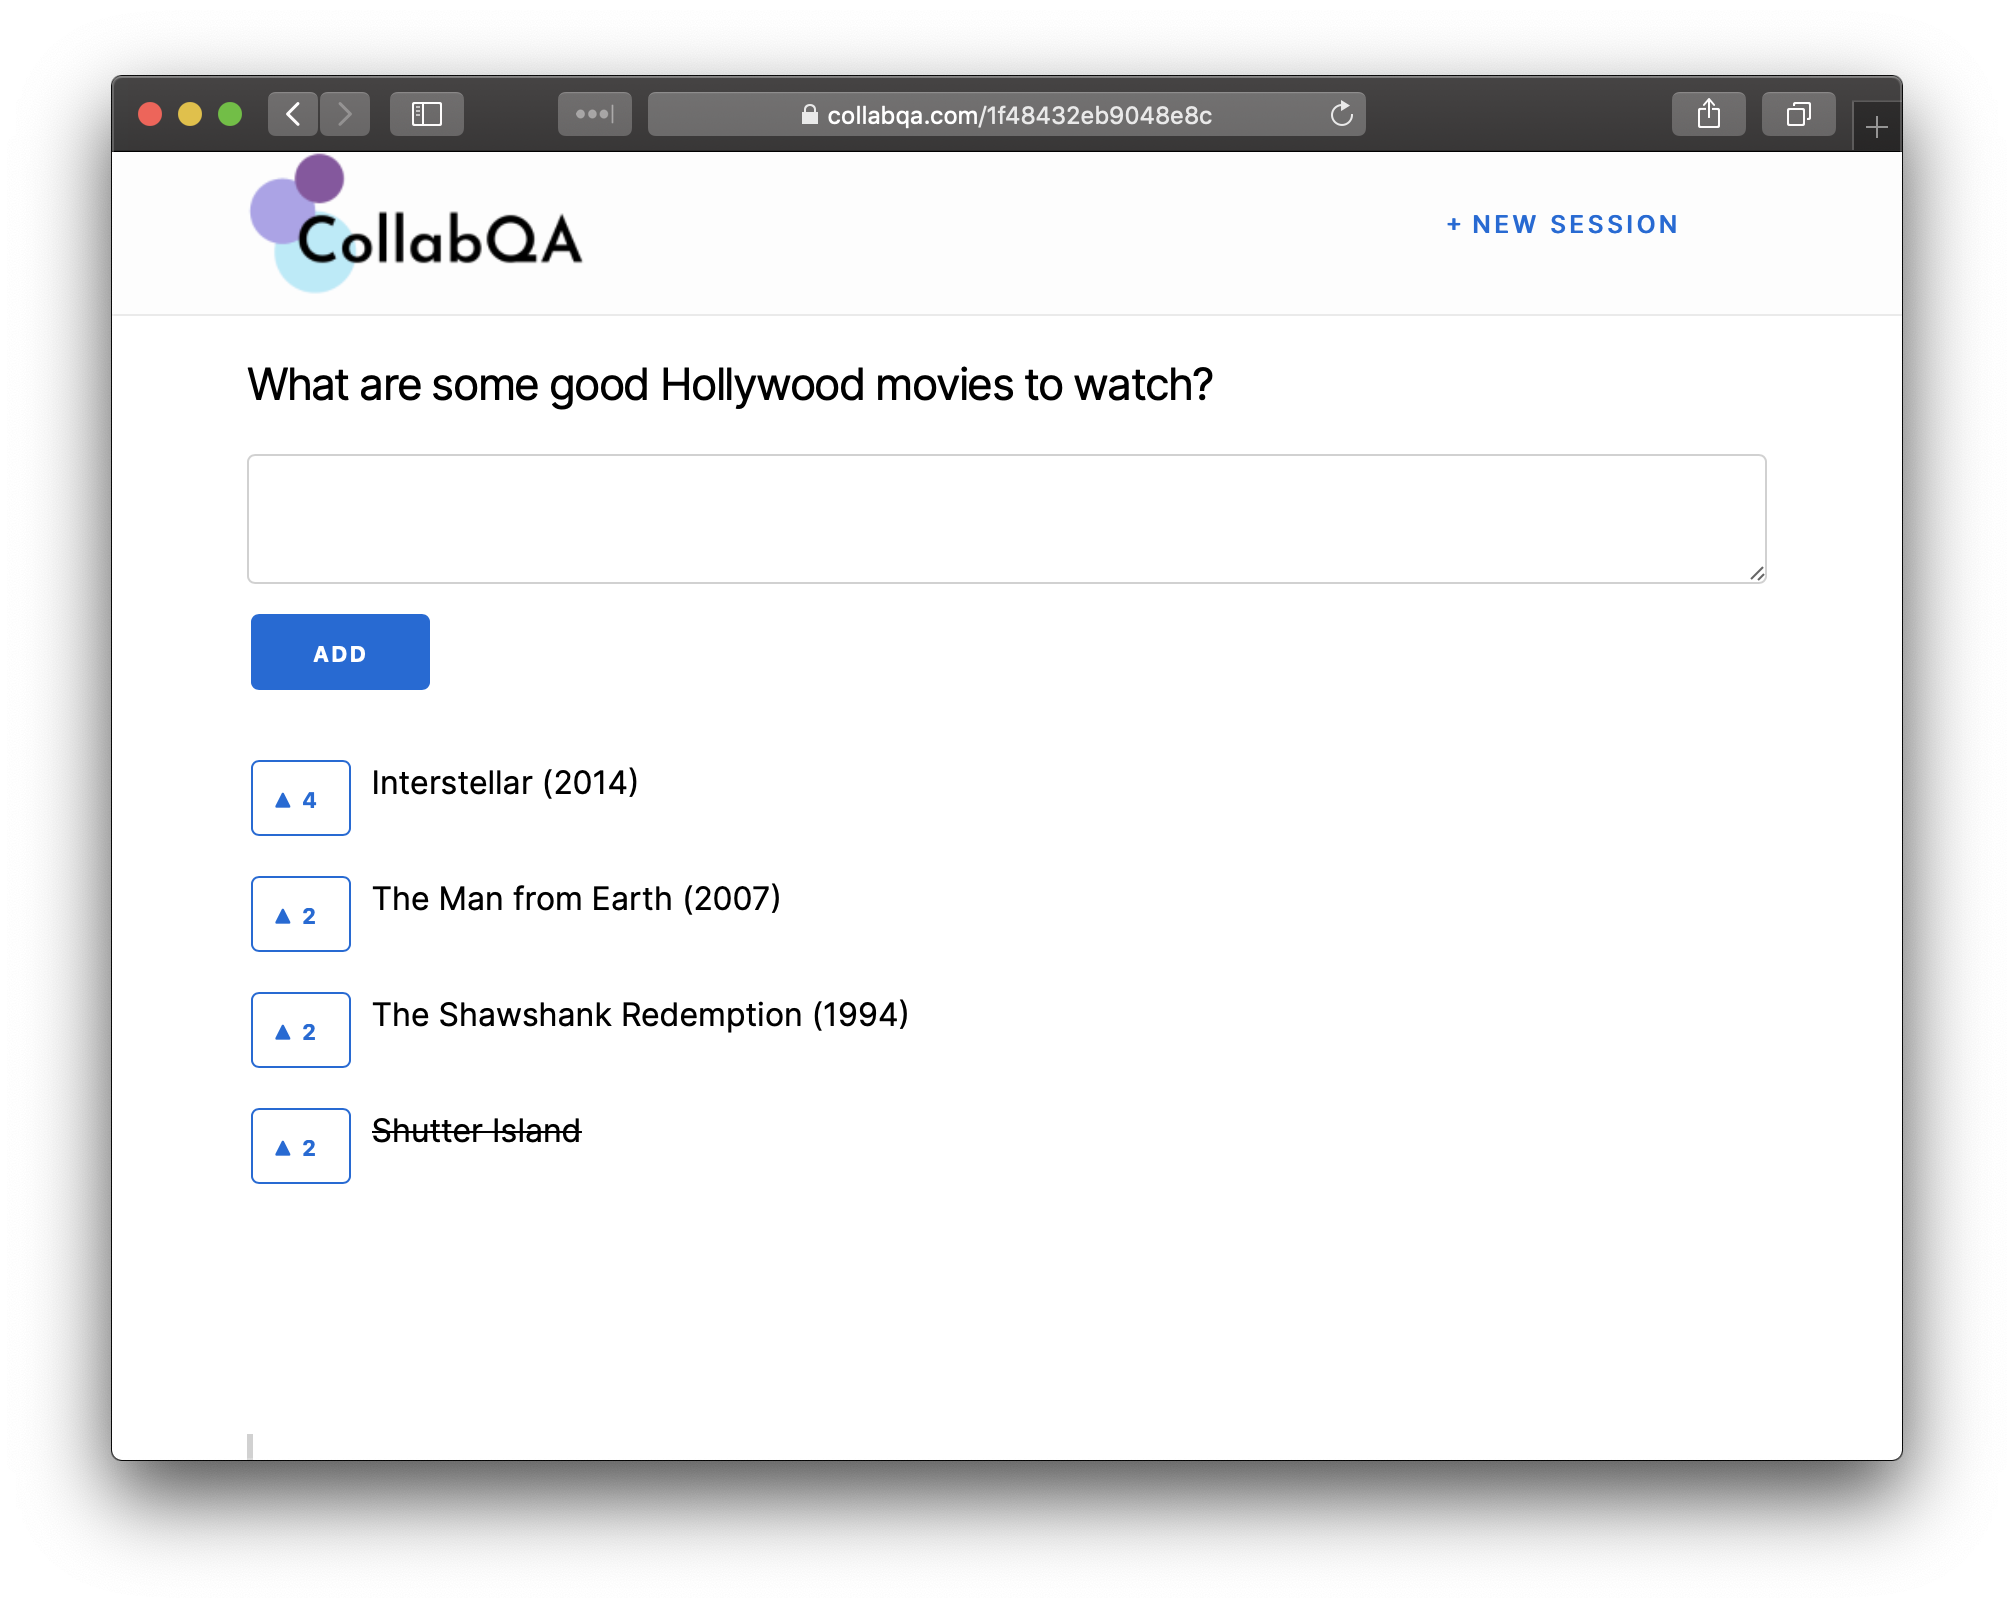Click inside the answer text area
The width and height of the screenshot is (2014, 1608).
(x=1005, y=518)
